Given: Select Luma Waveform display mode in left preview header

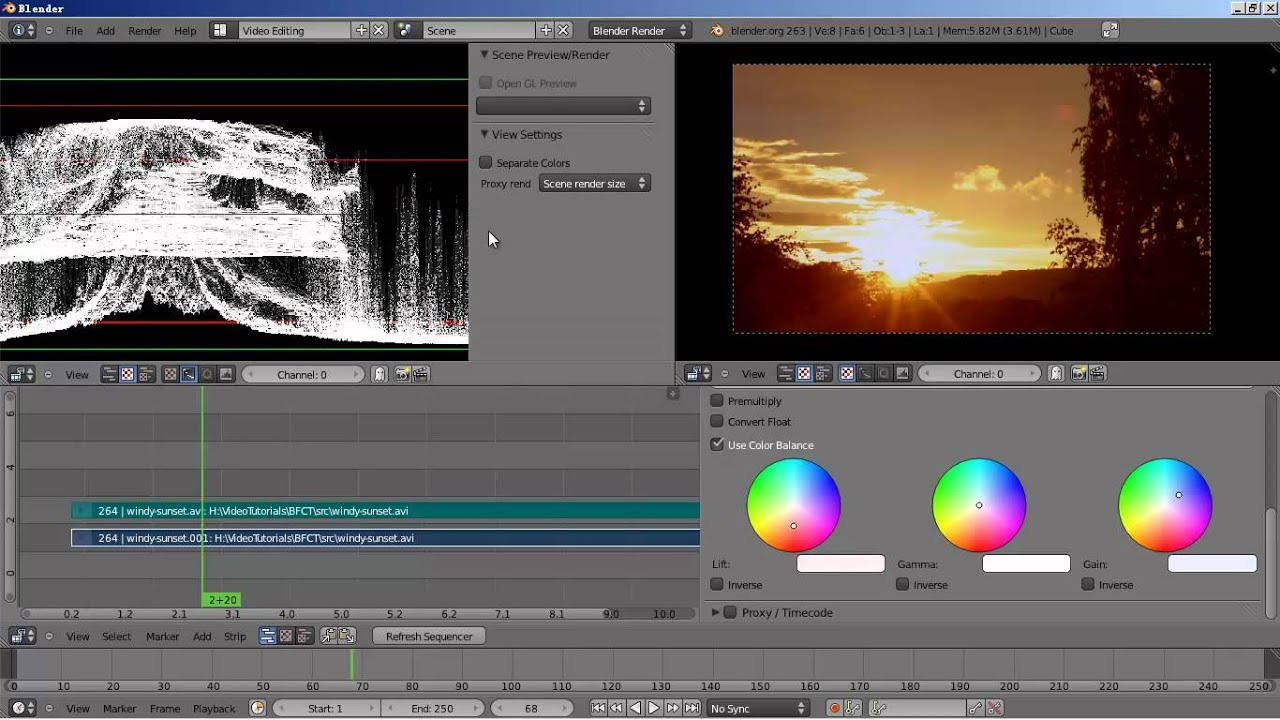Looking at the screenshot, I should [188, 374].
